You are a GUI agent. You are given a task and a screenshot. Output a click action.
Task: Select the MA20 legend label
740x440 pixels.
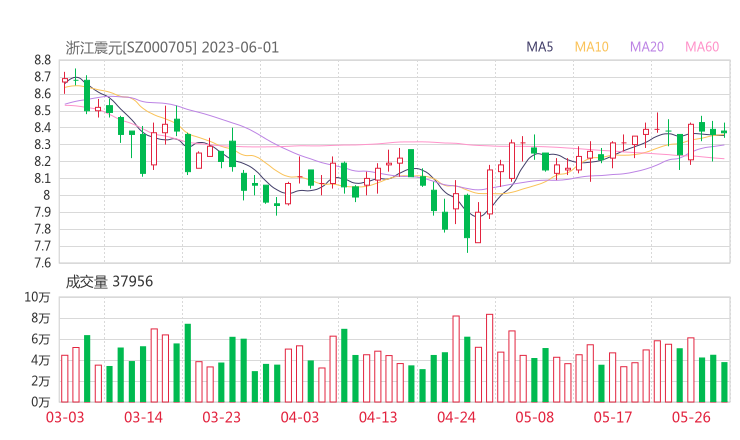[x=647, y=47]
